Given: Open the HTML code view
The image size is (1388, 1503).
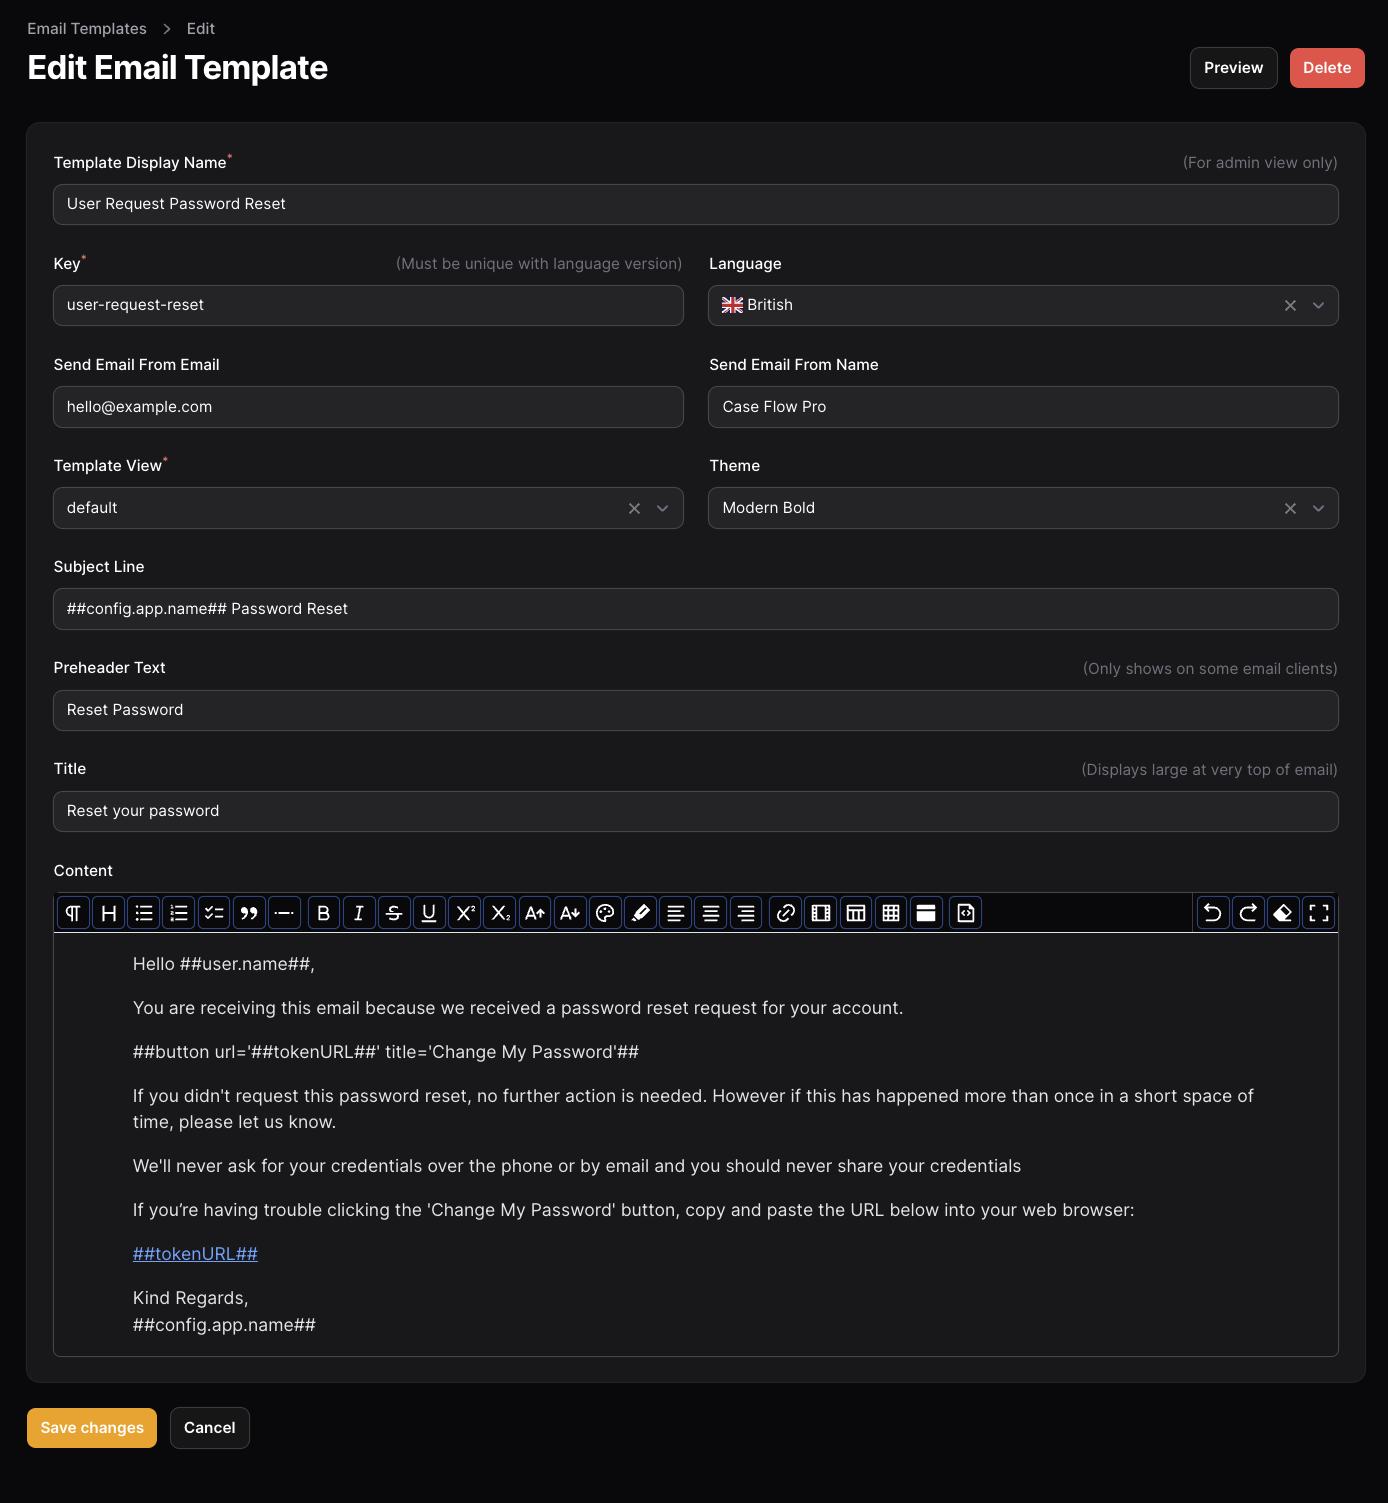Looking at the screenshot, I should click(x=965, y=912).
